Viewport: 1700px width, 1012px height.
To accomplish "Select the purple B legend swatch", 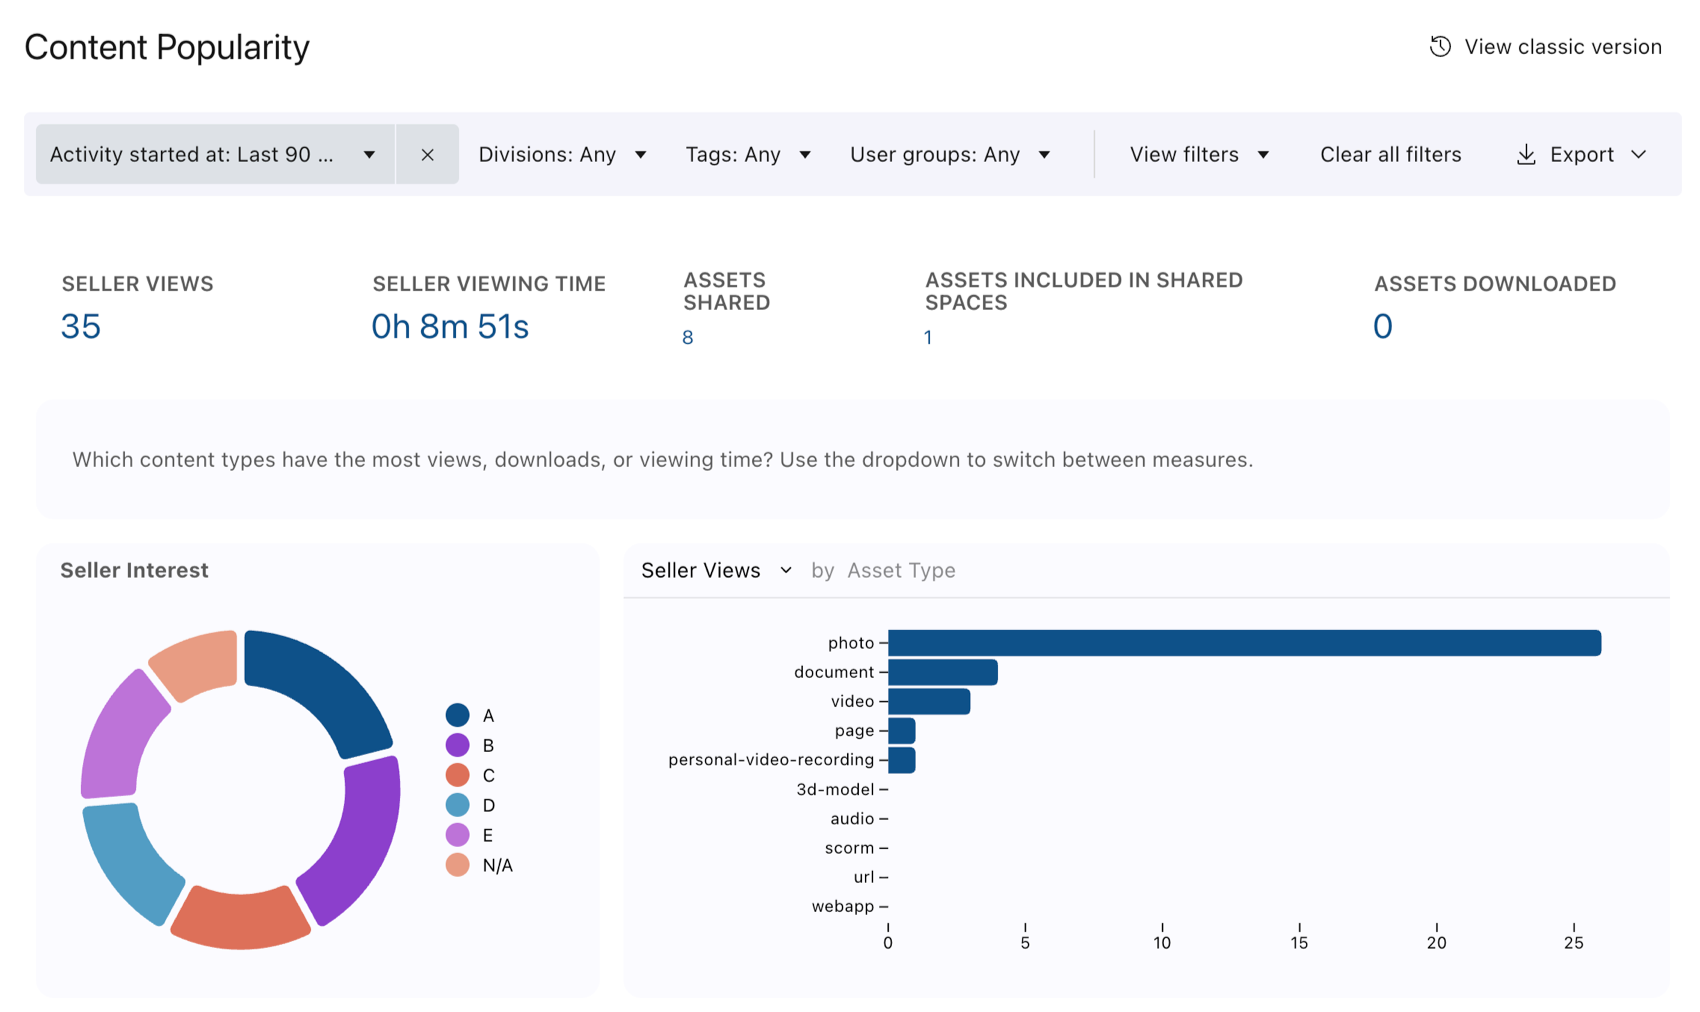I will [x=457, y=745].
